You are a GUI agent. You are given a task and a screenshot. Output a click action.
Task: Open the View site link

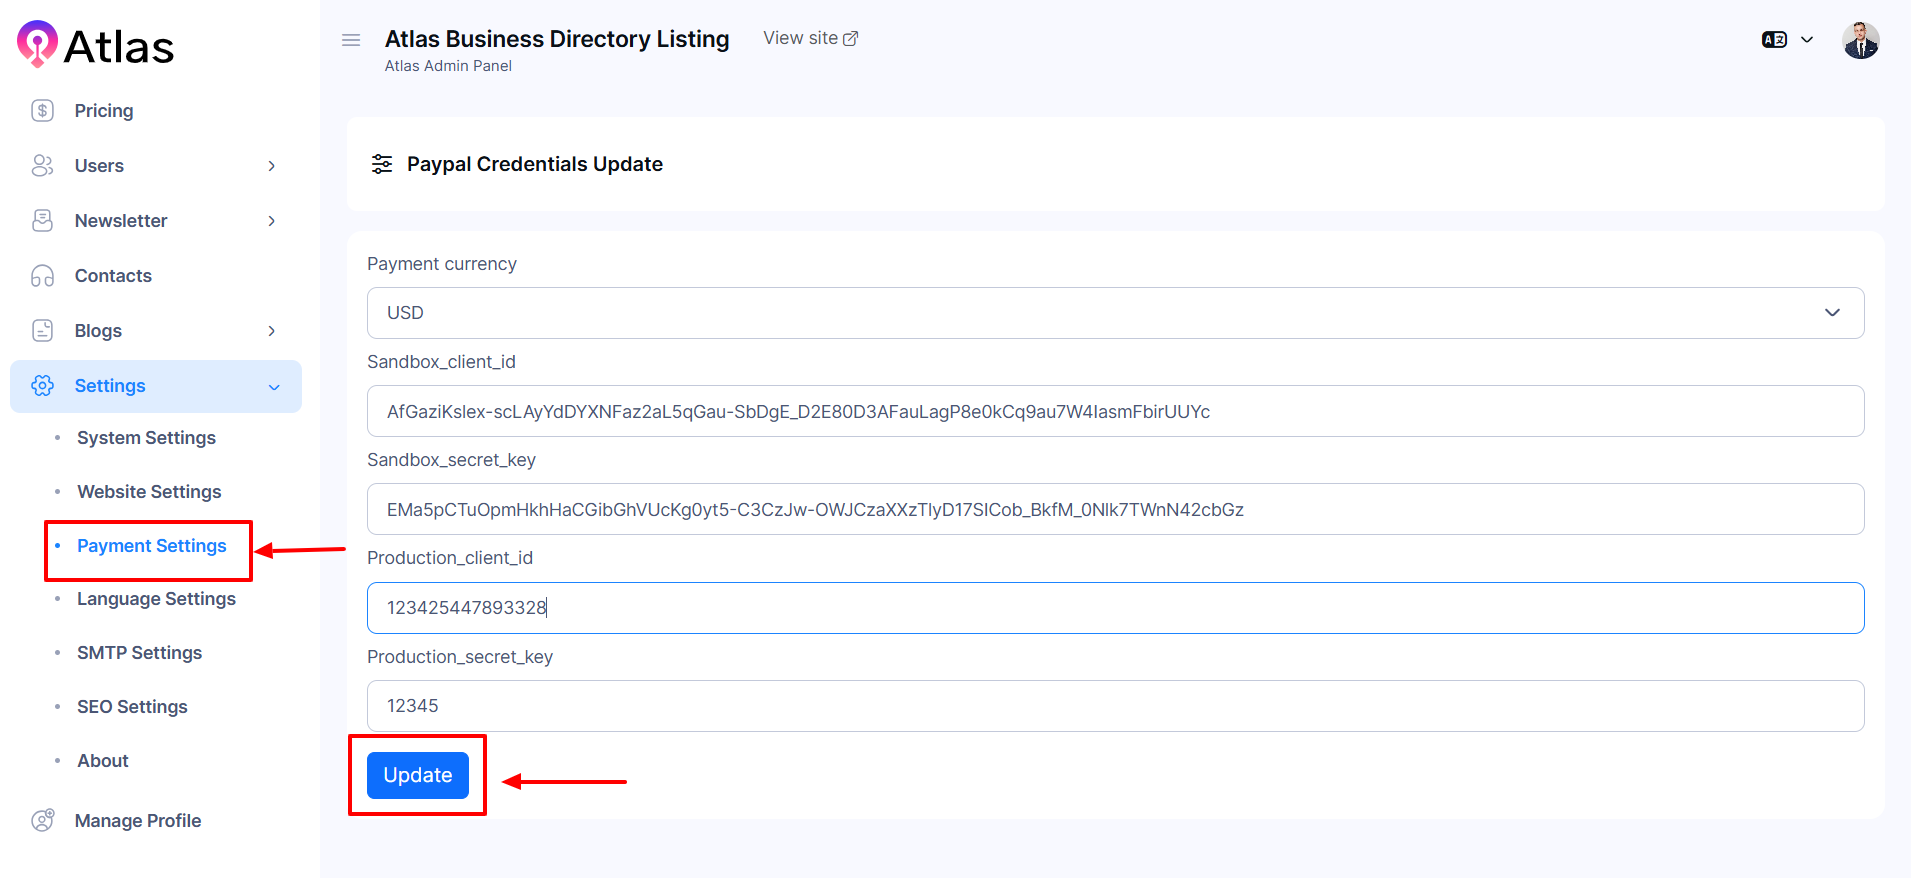(x=810, y=38)
